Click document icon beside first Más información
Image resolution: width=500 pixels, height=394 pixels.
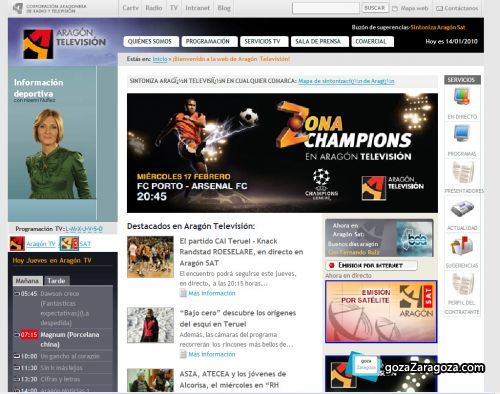tap(183, 293)
